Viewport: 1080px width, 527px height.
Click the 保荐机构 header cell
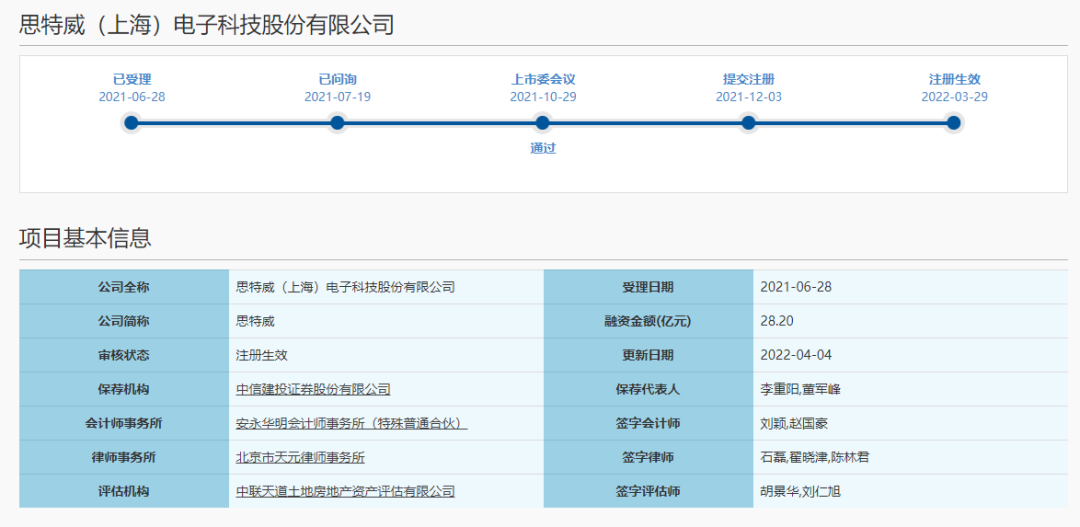click(x=124, y=389)
